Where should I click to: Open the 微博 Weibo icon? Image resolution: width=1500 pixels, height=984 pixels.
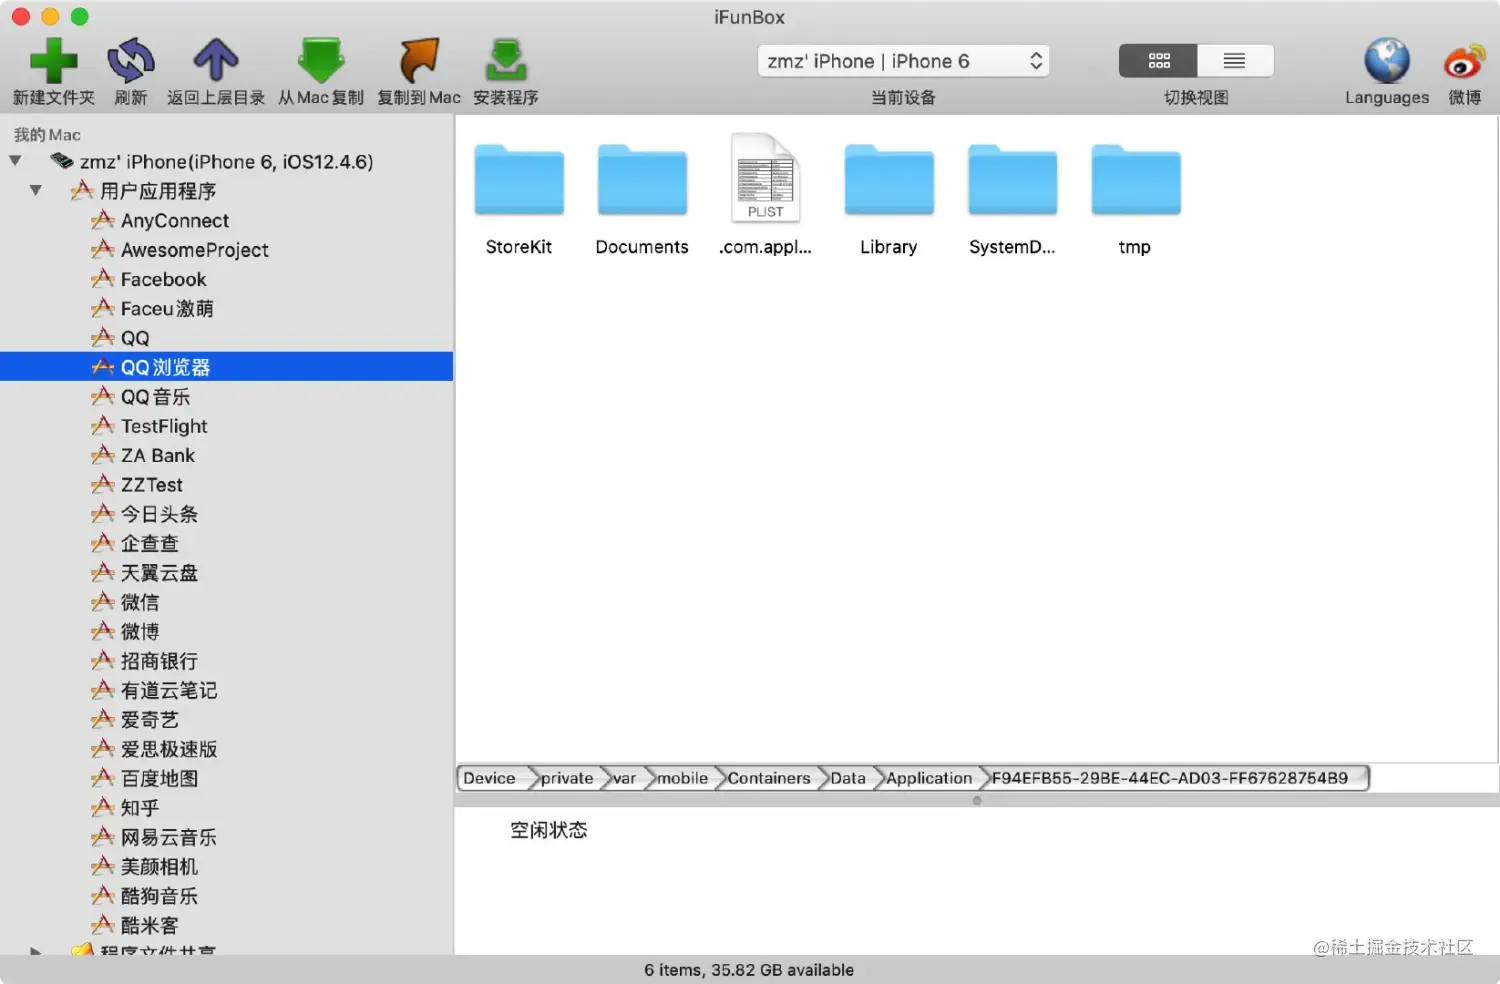(1464, 62)
